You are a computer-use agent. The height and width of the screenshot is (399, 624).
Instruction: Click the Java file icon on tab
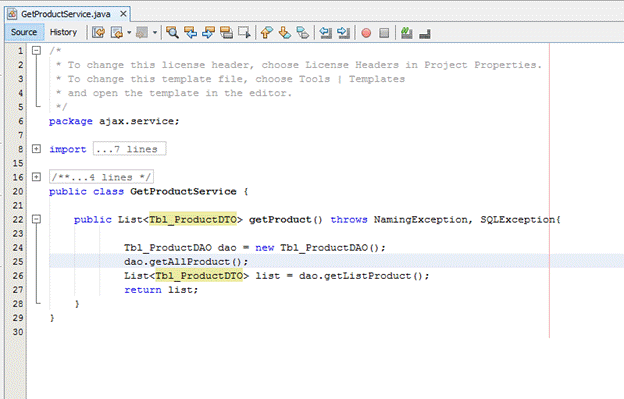coord(12,14)
